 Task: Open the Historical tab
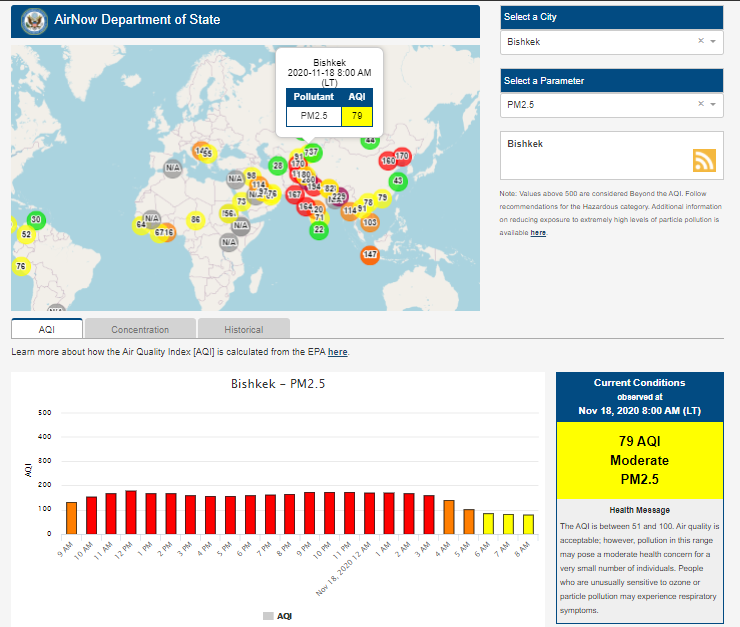coord(243,329)
